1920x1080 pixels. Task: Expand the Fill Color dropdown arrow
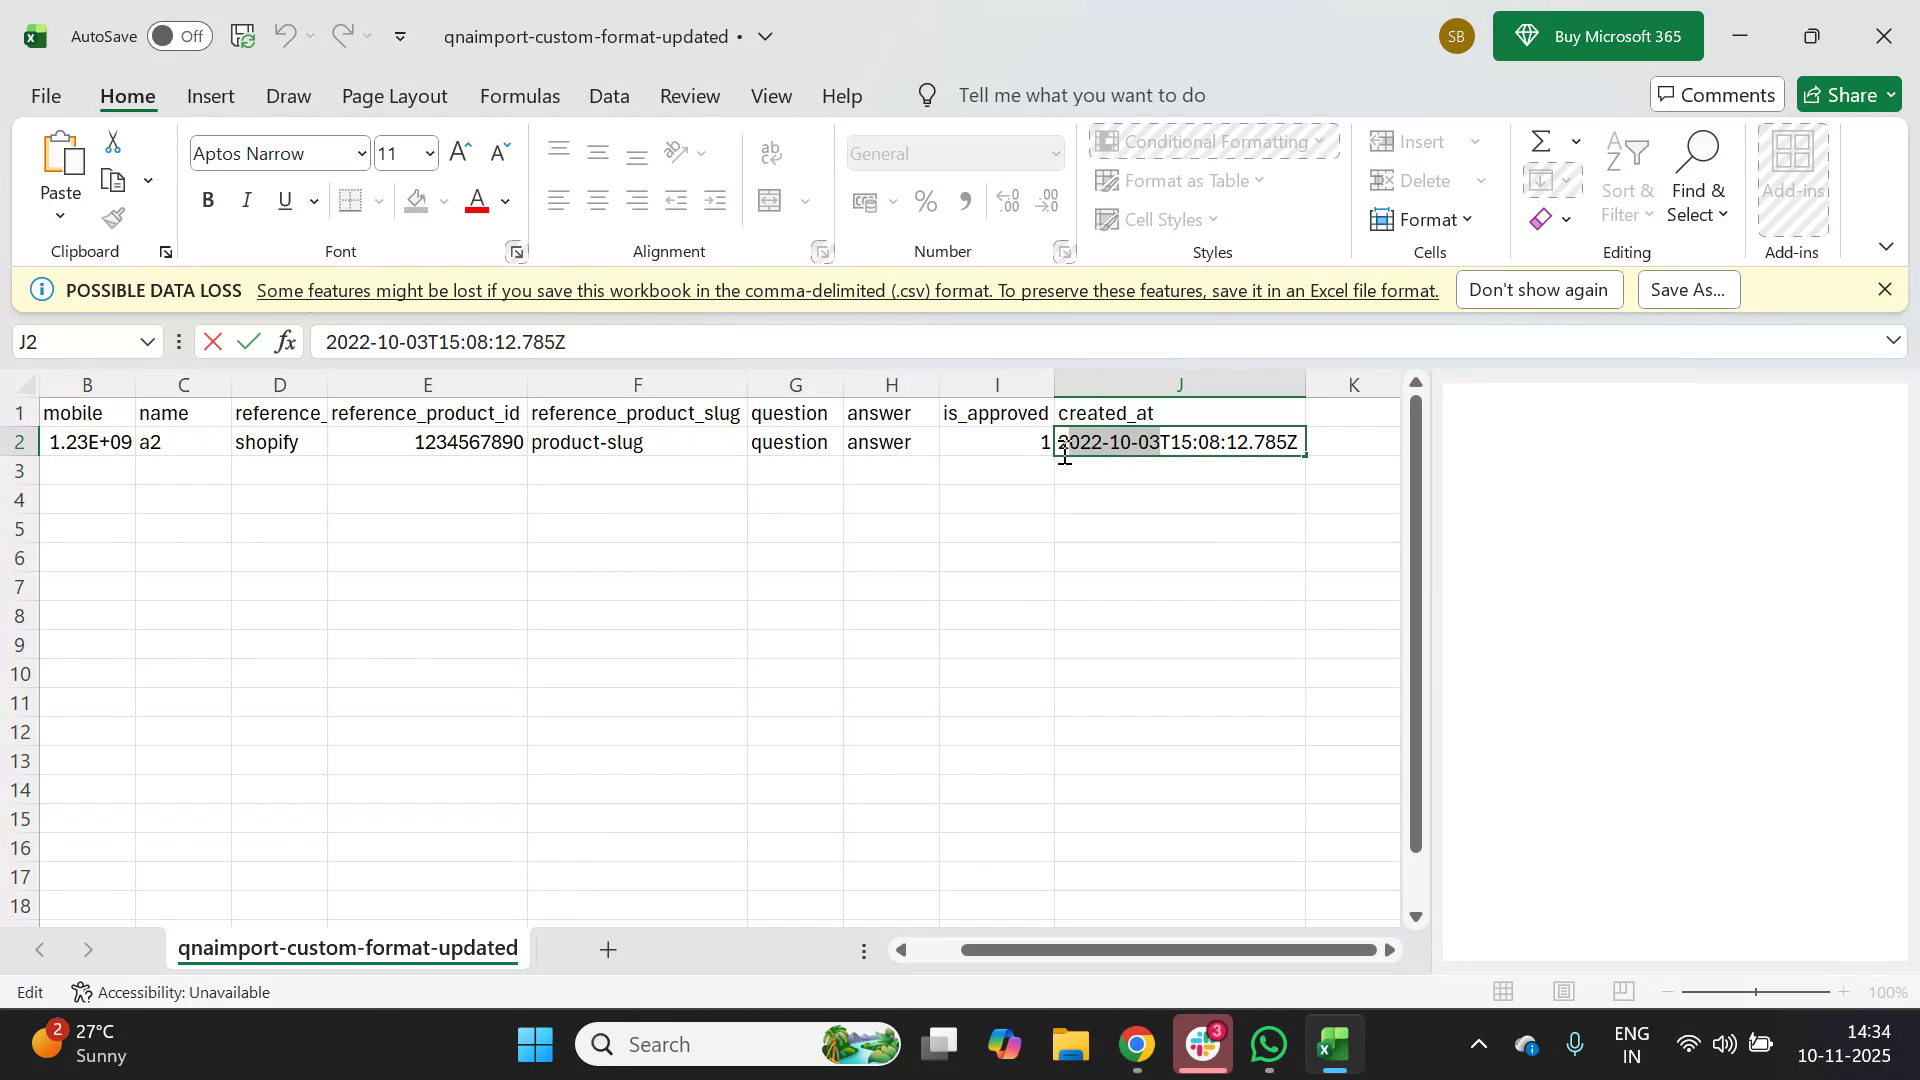click(x=444, y=201)
